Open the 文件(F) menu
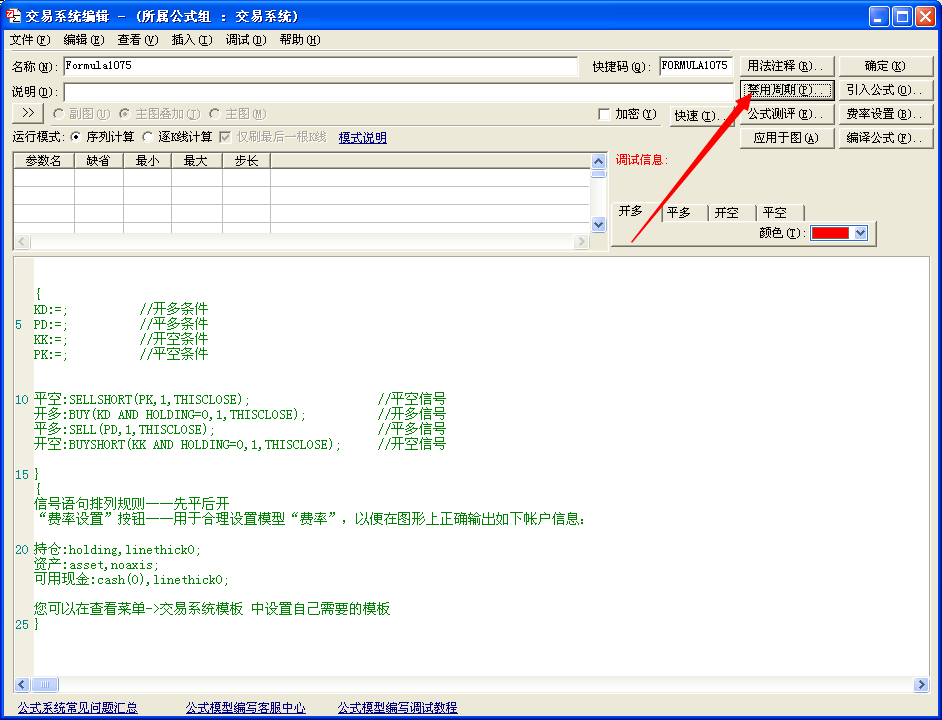 point(30,40)
